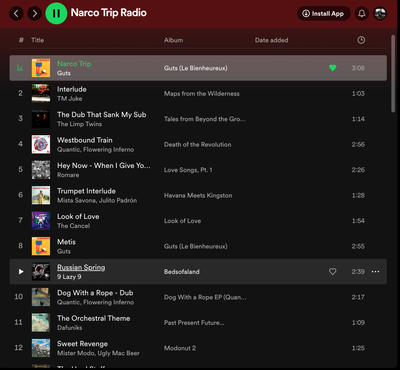Click the # column header
This screenshot has height=370, width=400.
click(21, 40)
